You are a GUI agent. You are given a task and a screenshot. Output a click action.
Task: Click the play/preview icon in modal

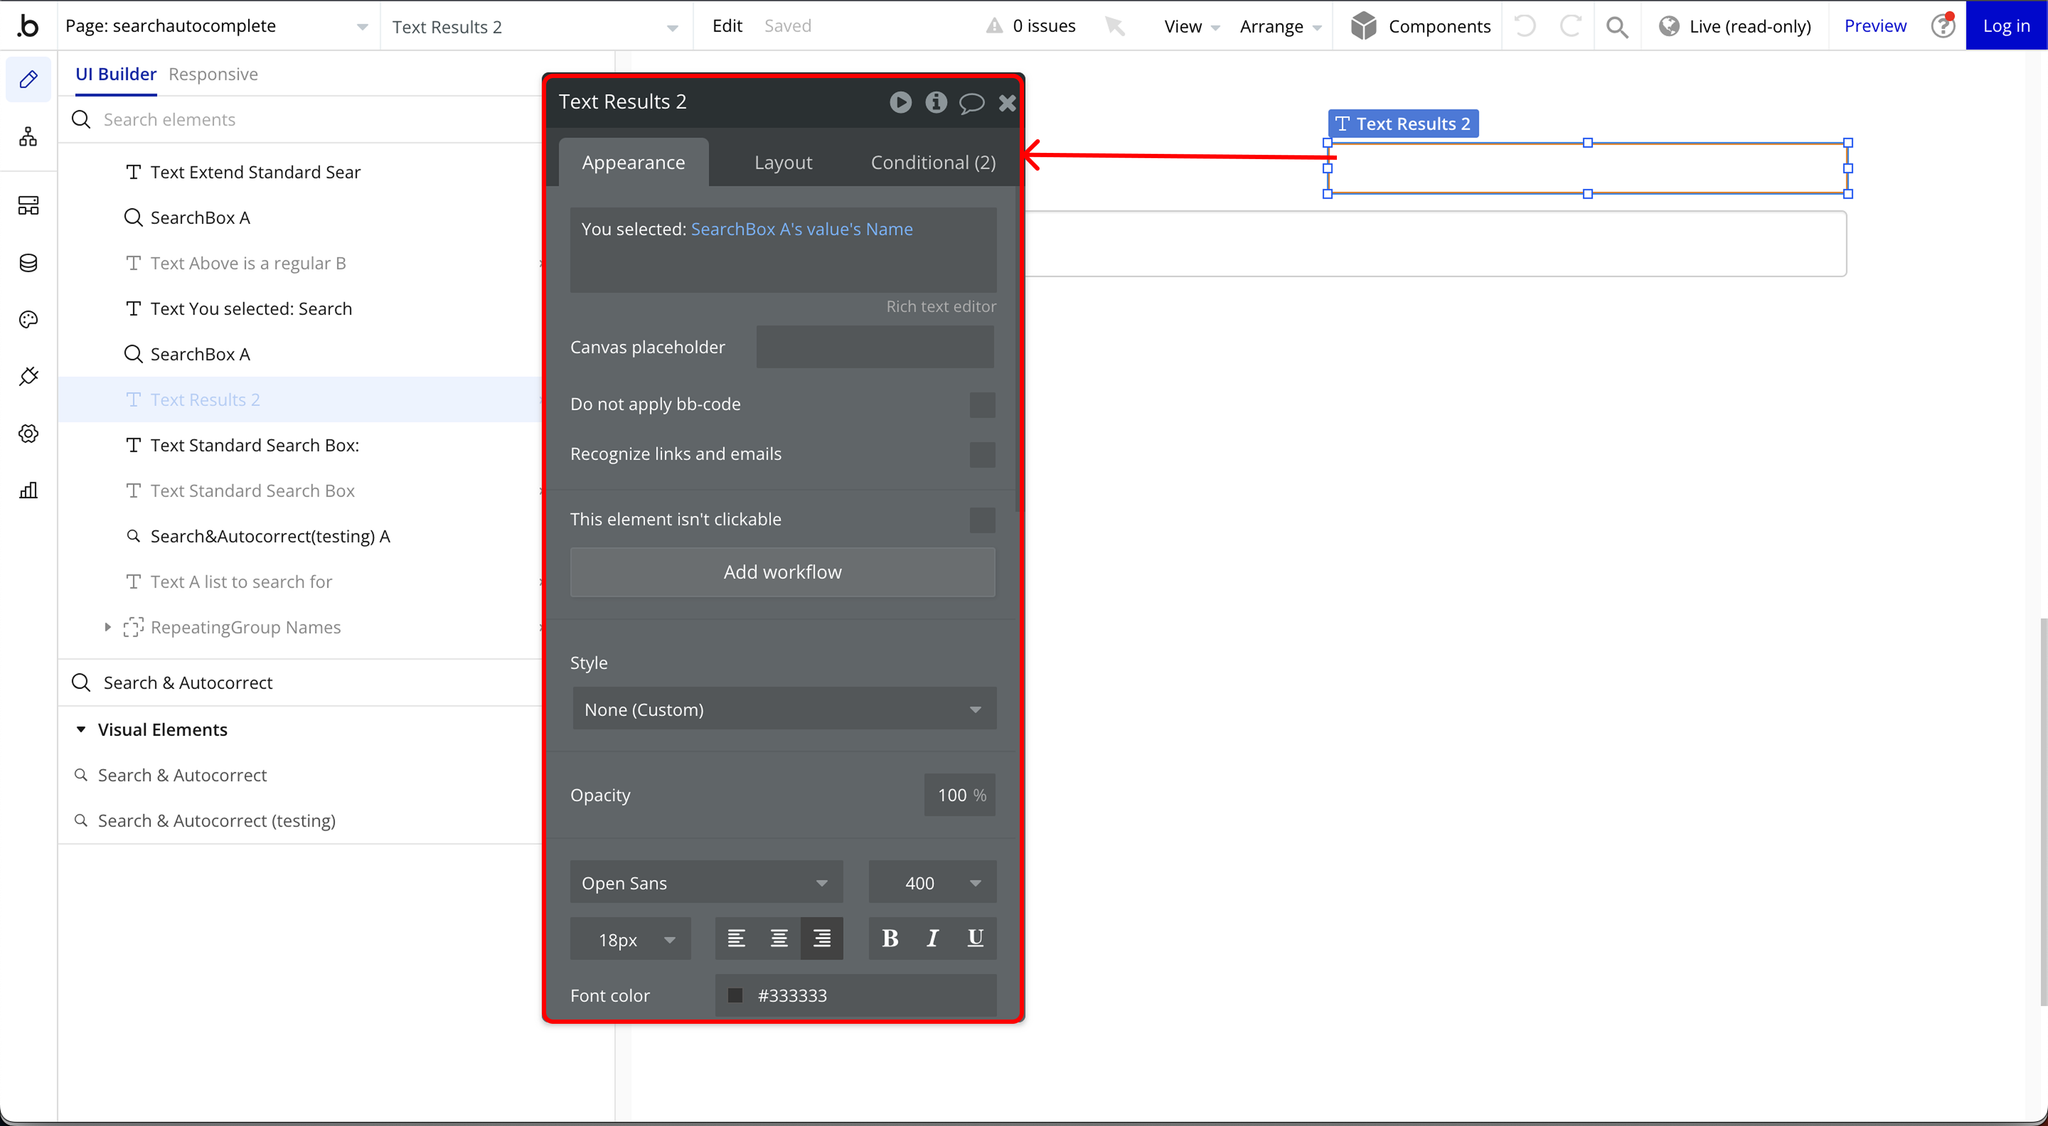[x=899, y=101]
